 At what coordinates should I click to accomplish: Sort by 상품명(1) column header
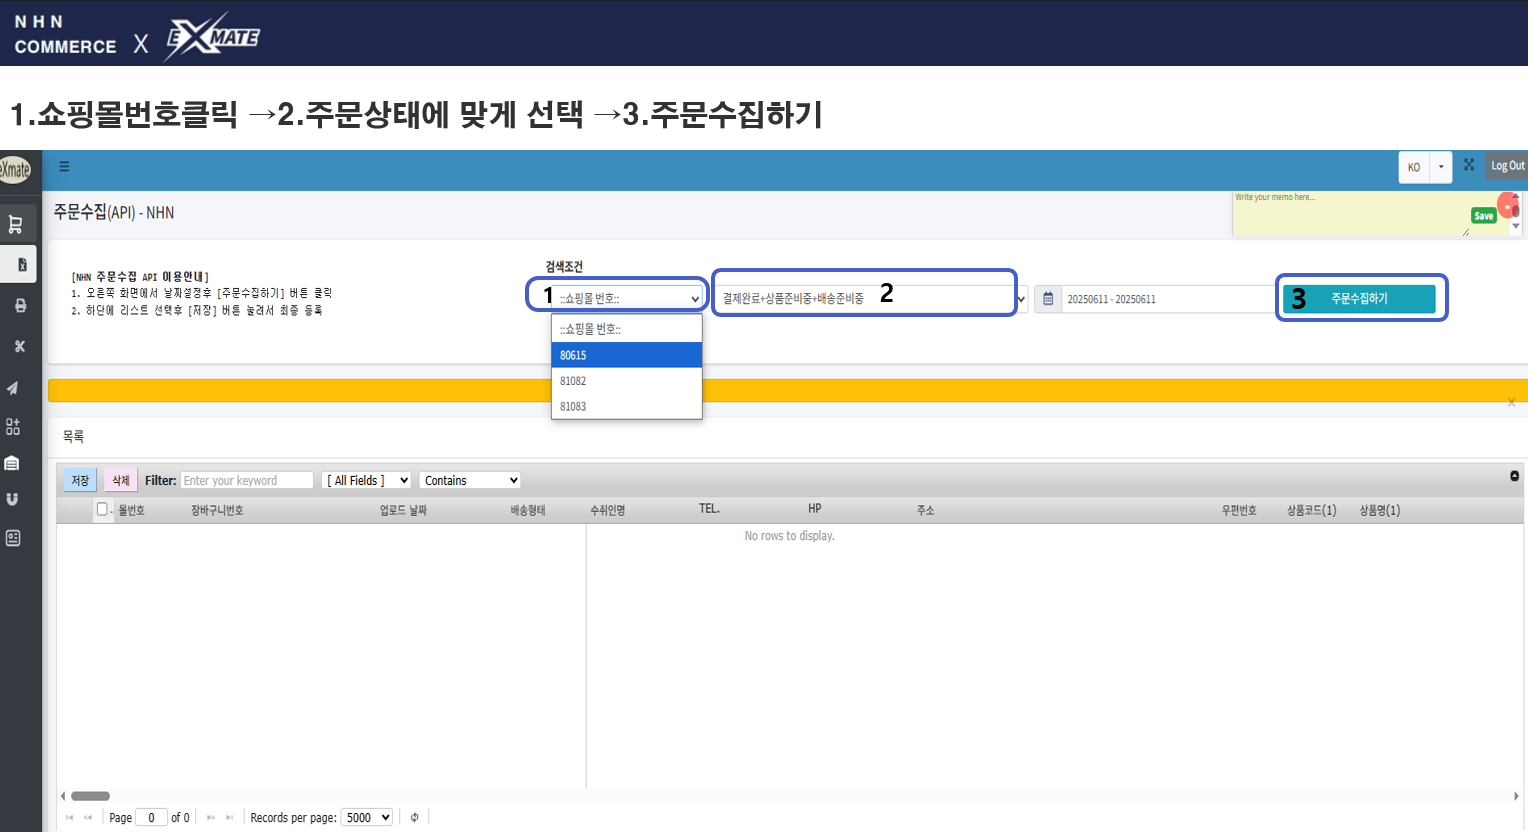1380,510
